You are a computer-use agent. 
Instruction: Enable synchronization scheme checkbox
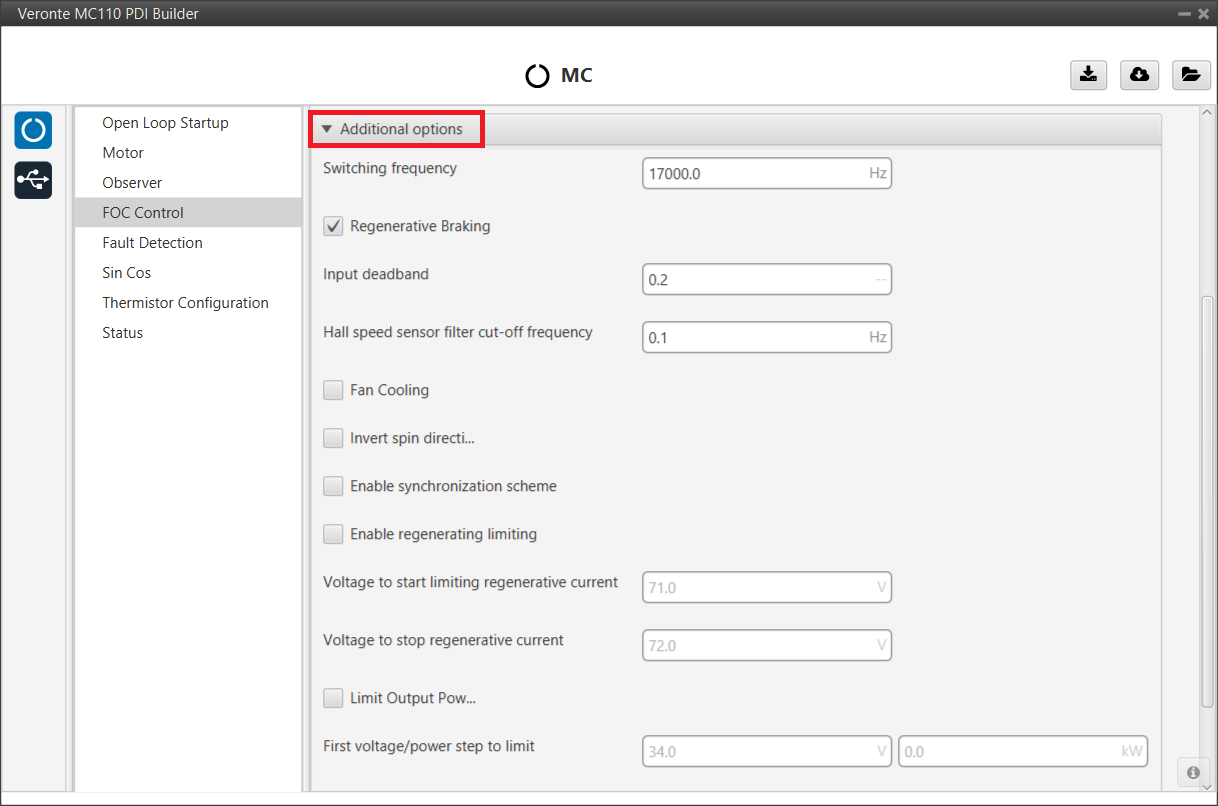click(333, 486)
